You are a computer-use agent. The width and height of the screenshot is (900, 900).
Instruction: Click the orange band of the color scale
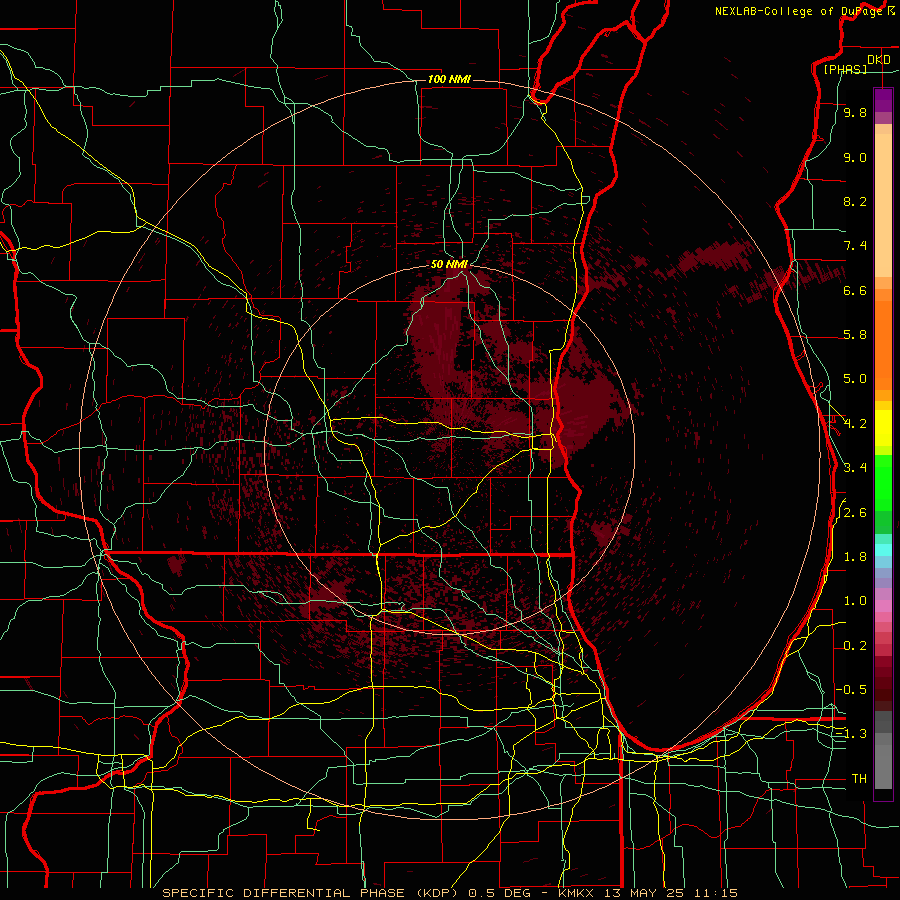[x=883, y=344]
